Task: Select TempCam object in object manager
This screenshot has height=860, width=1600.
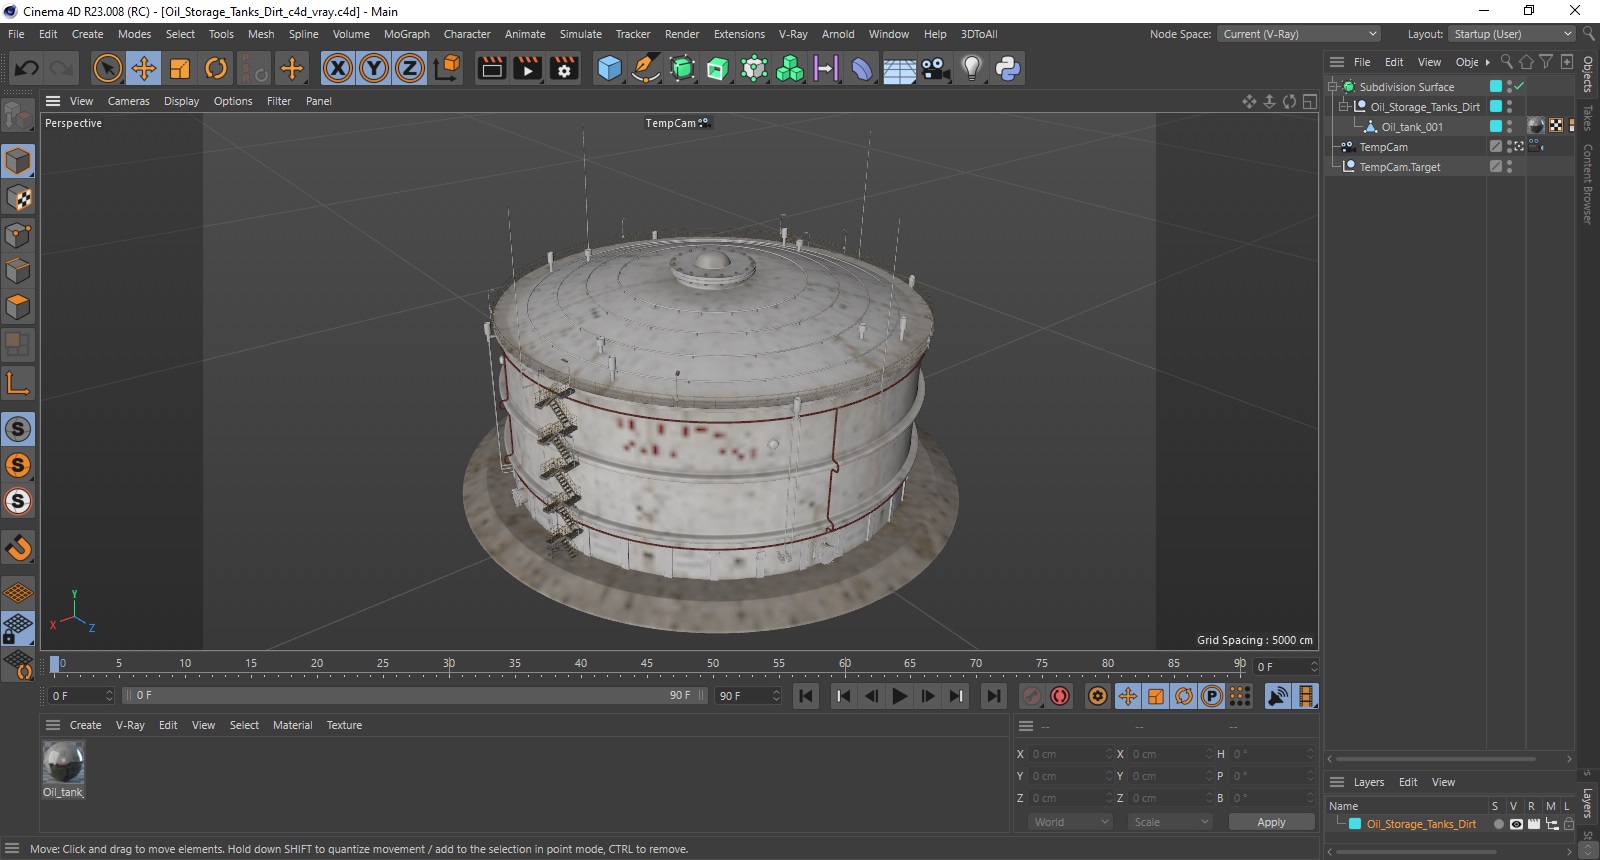Action: [x=1383, y=147]
